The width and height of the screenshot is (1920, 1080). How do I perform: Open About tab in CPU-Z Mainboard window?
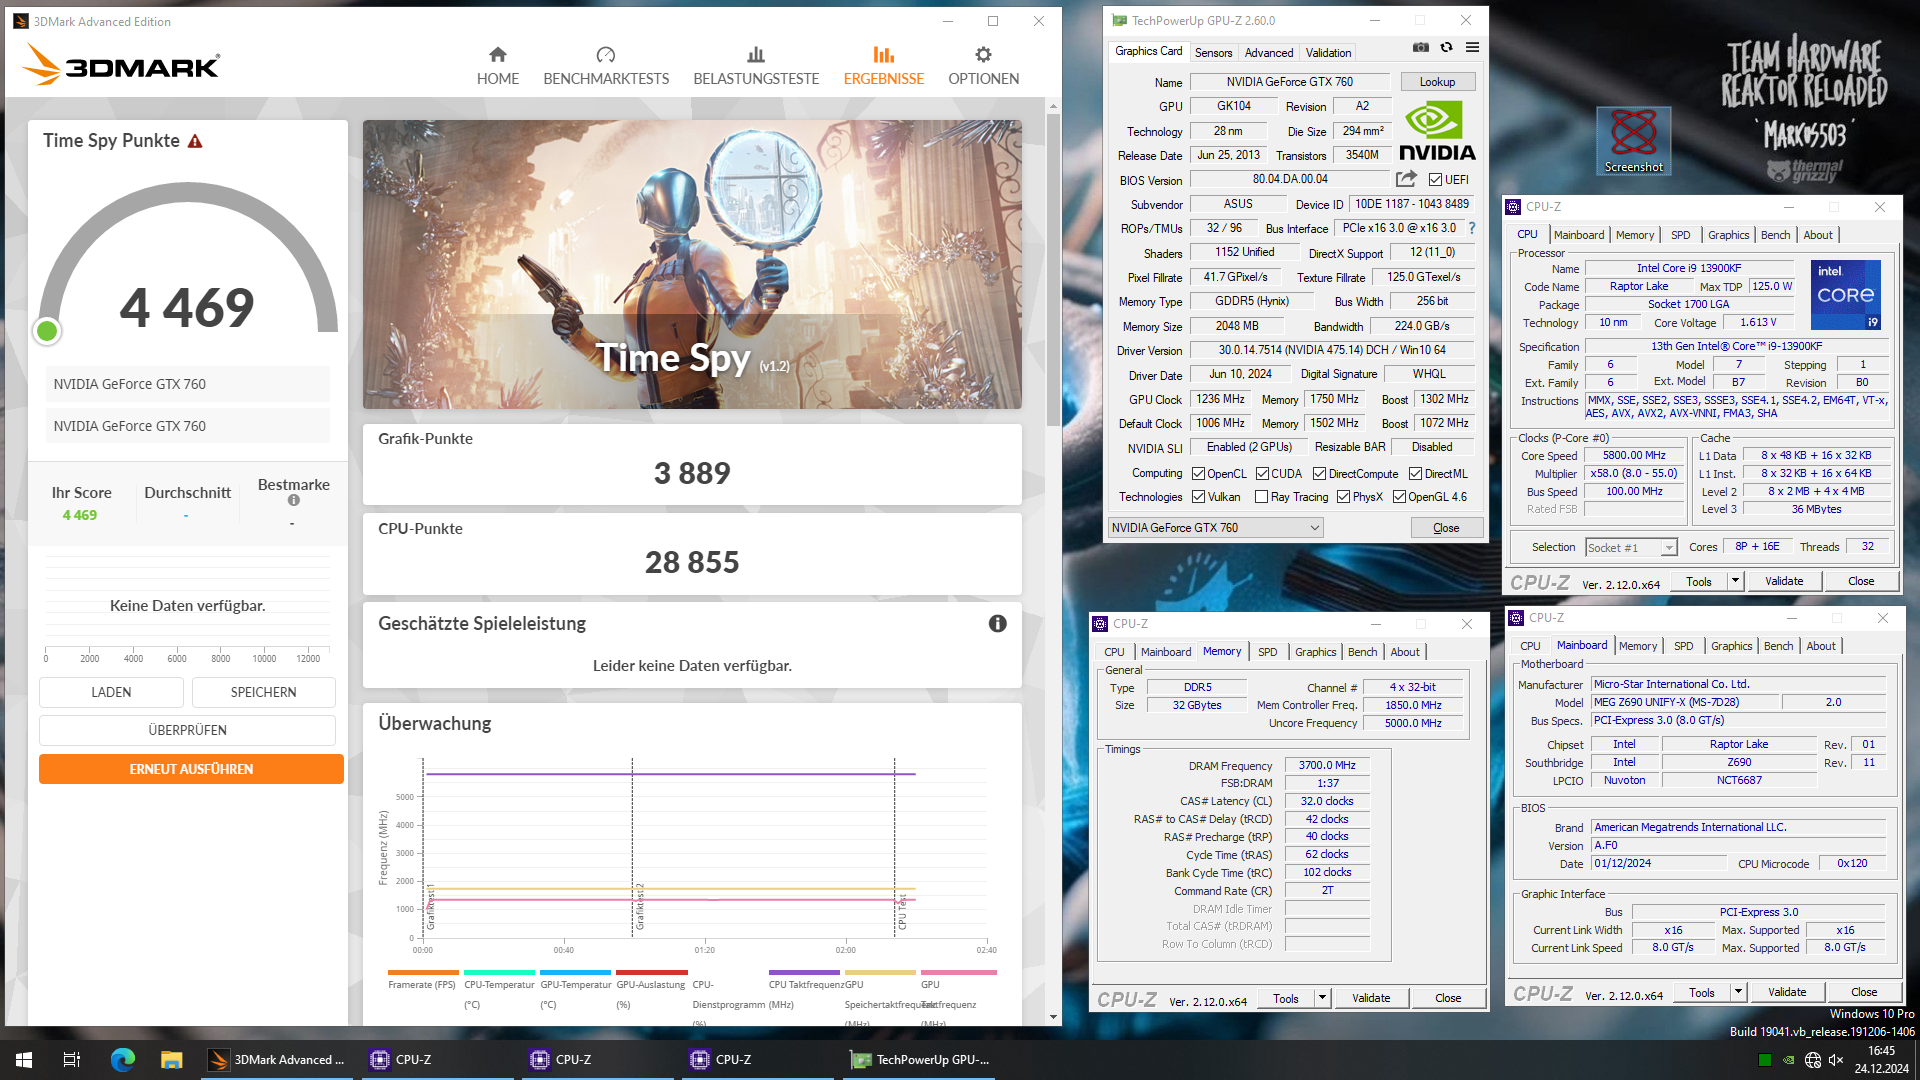(x=1820, y=646)
